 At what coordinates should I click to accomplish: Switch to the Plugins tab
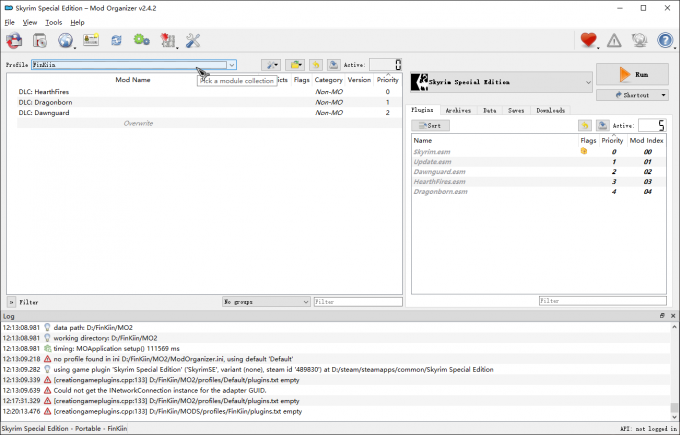(422, 110)
